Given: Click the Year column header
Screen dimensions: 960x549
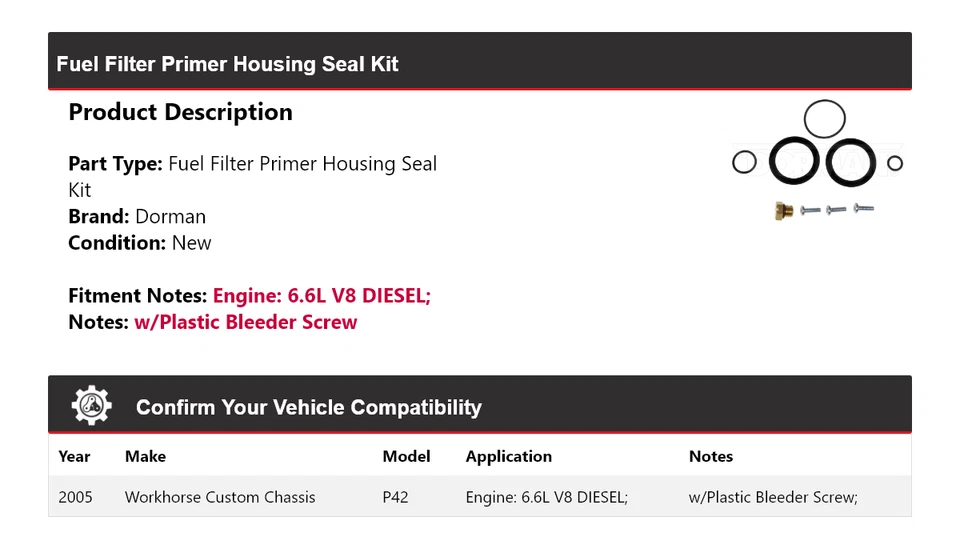Looking at the screenshot, I should pyautogui.click(x=74, y=456).
